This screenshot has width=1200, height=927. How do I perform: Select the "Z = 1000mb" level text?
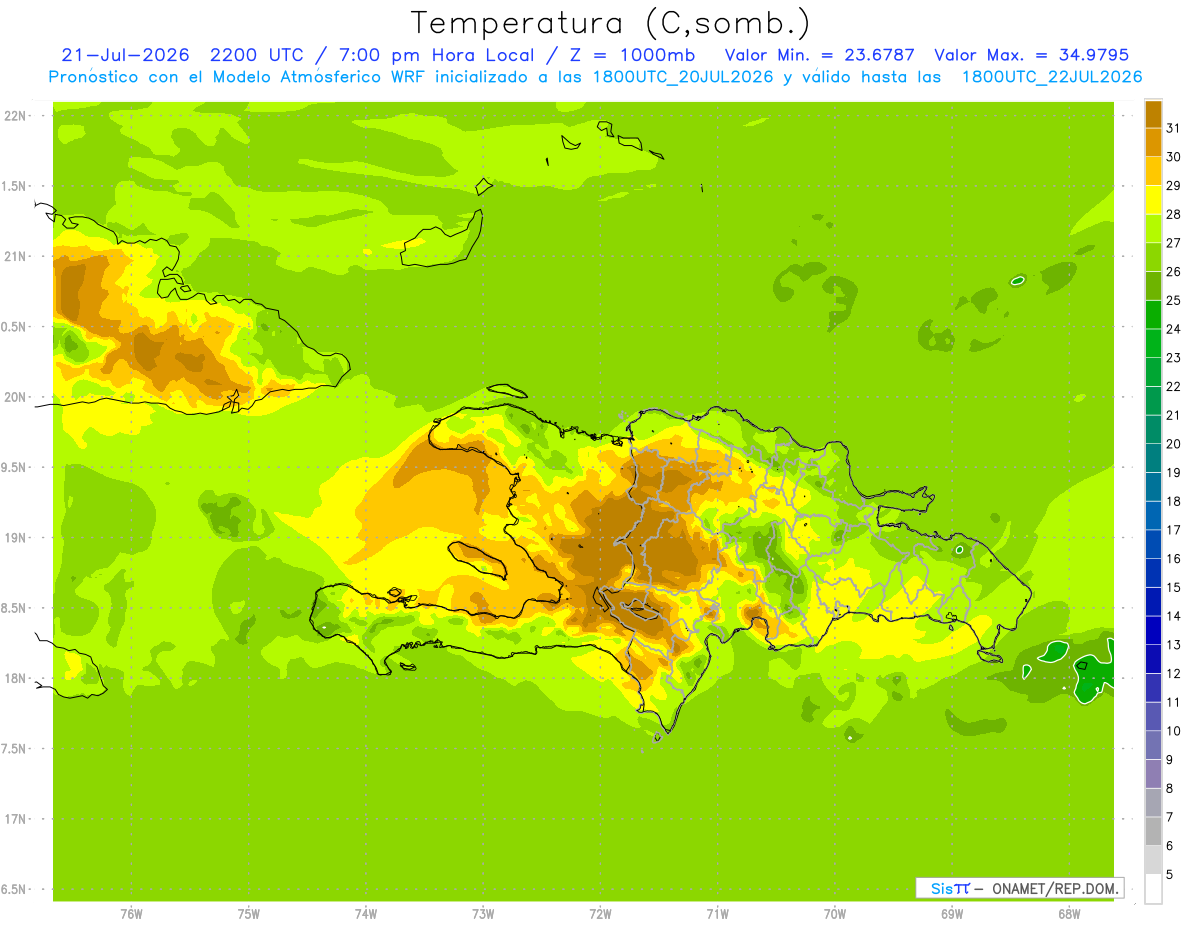pyautogui.click(x=634, y=55)
